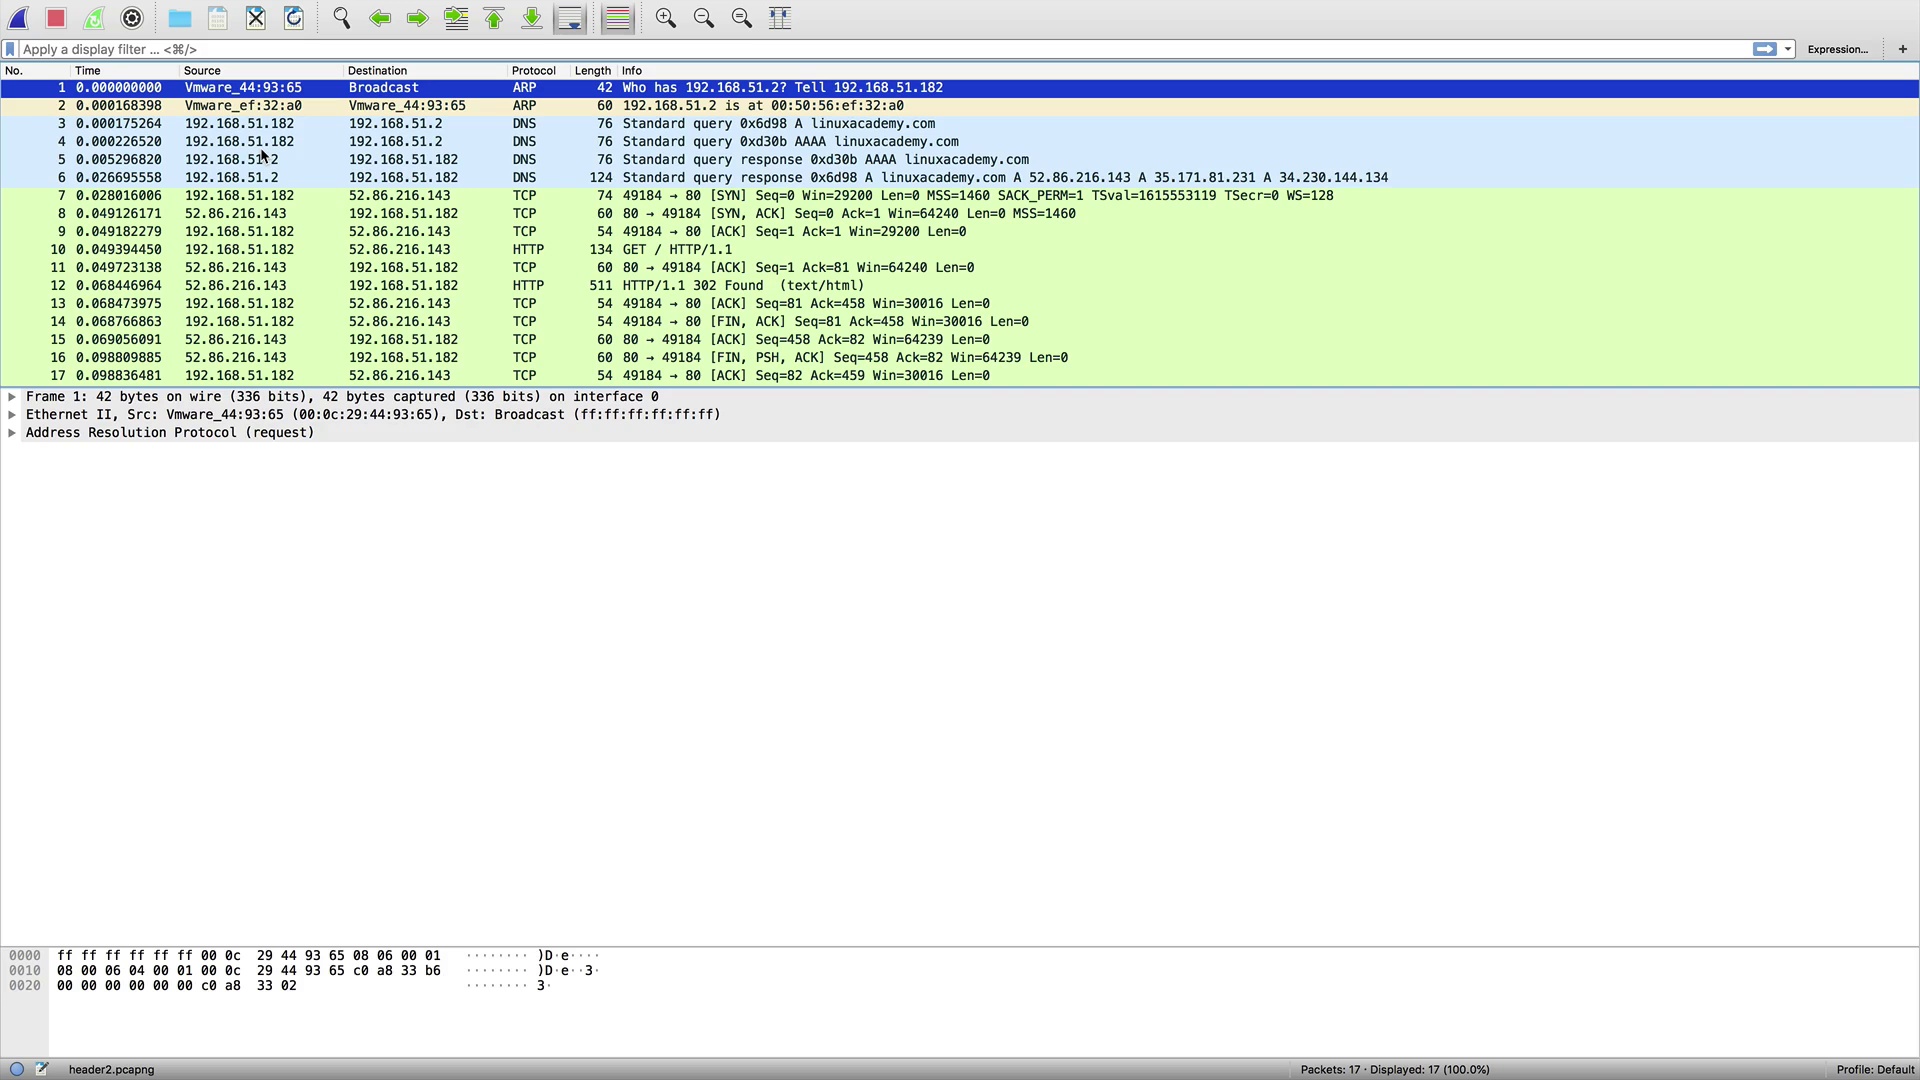Sort by the Time column header
Image resolution: width=1920 pixels, height=1080 pixels.
pyautogui.click(x=125, y=71)
